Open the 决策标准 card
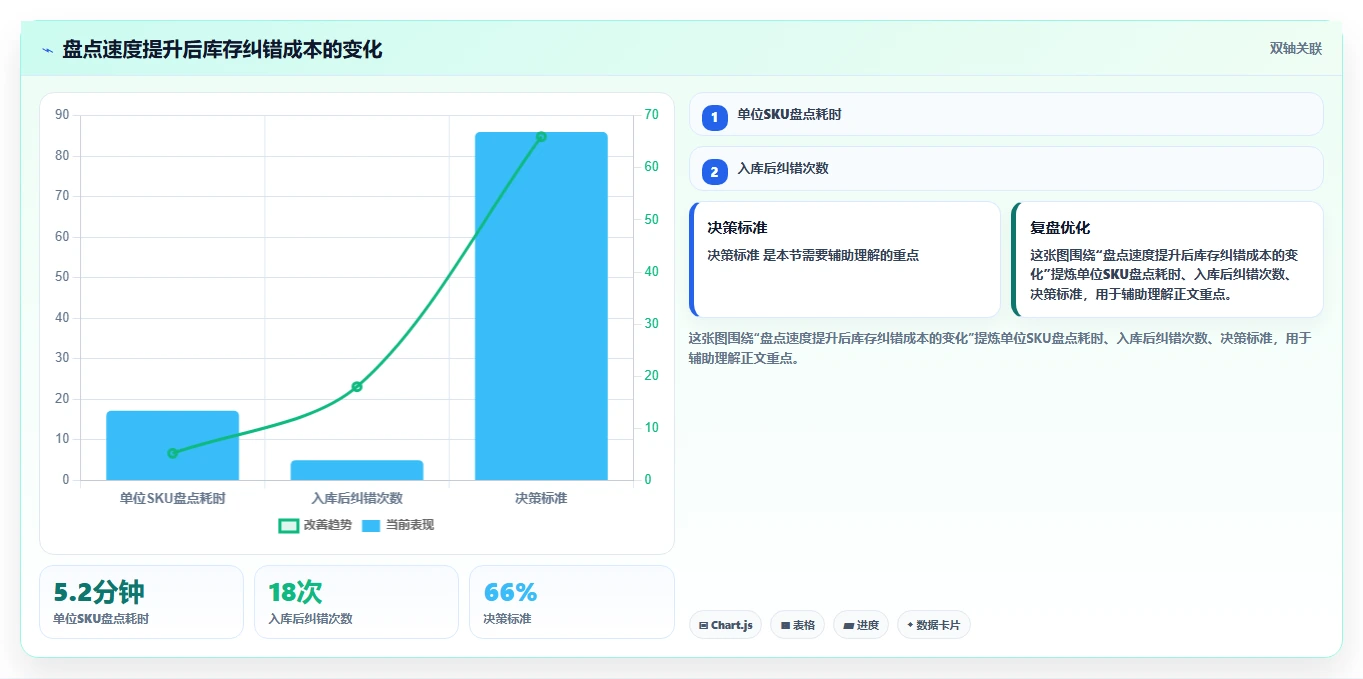Screen dimensions: 1363x679 click(x=845, y=259)
